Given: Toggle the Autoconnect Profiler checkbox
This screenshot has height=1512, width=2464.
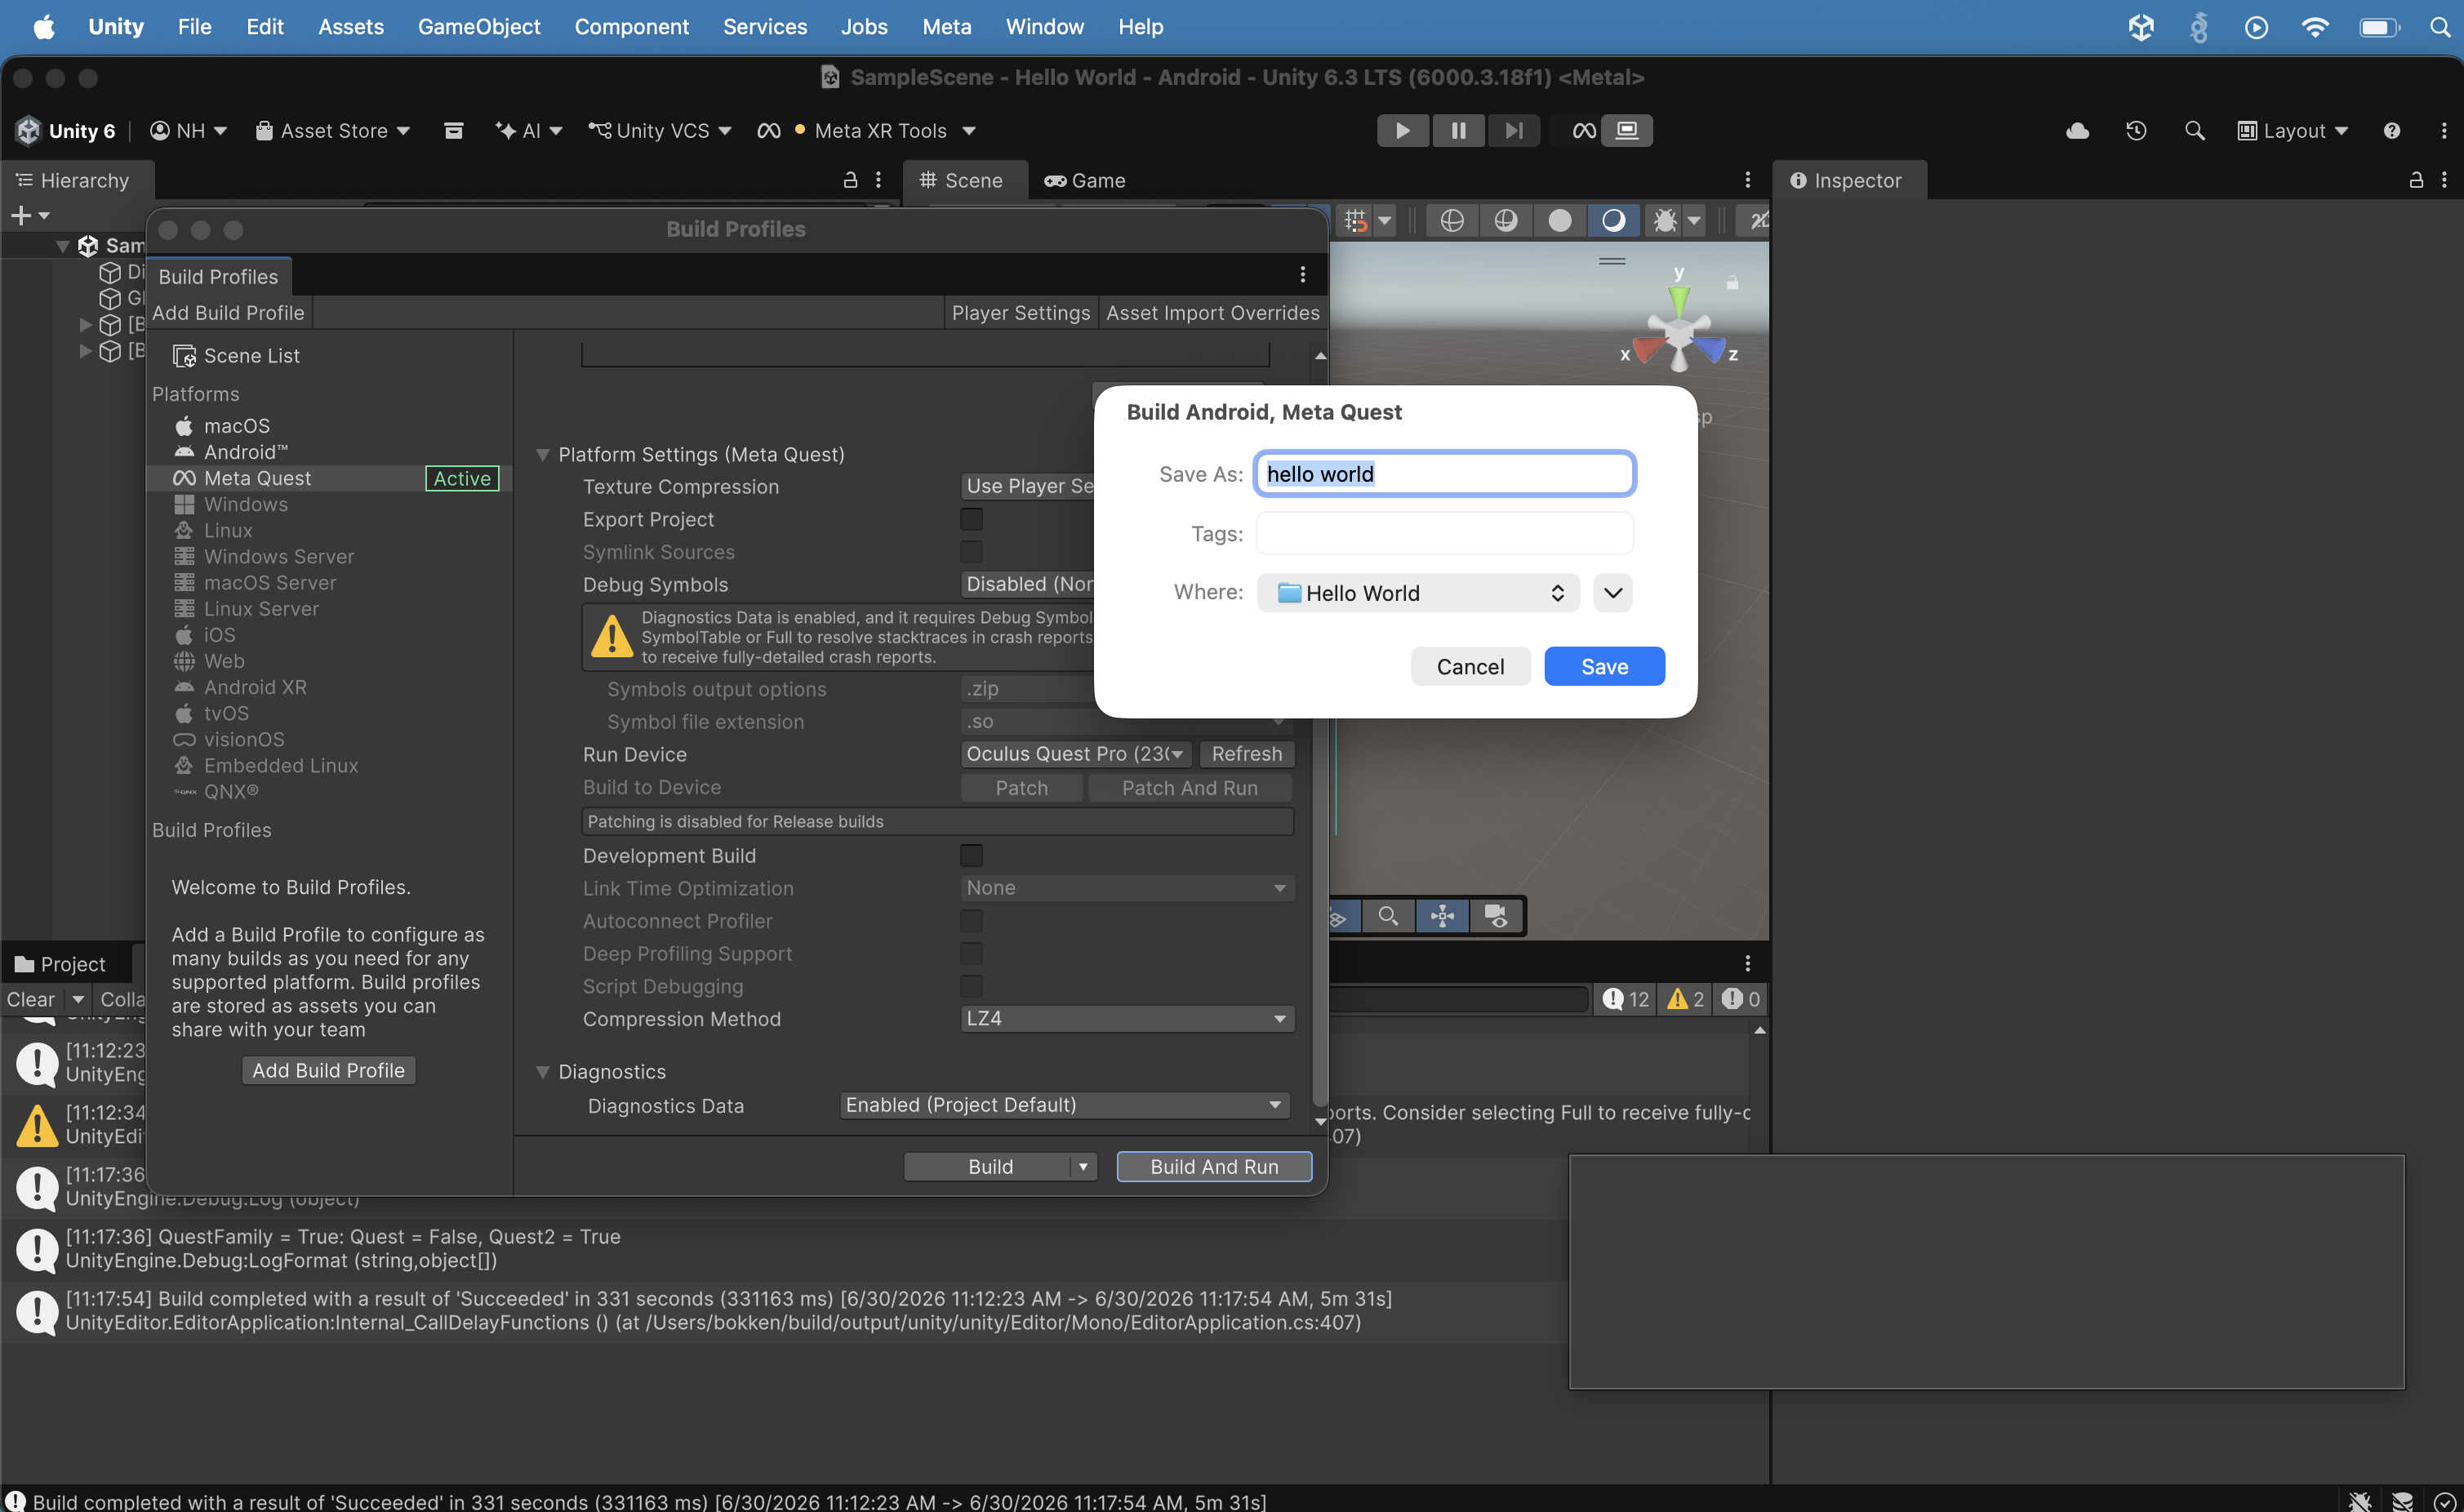Looking at the screenshot, I should pos(971,921).
